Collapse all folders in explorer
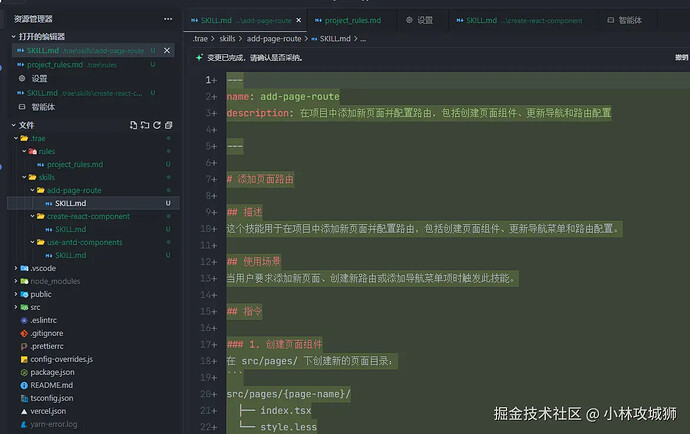The height and width of the screenshot is (434, 690). point(168,125)
